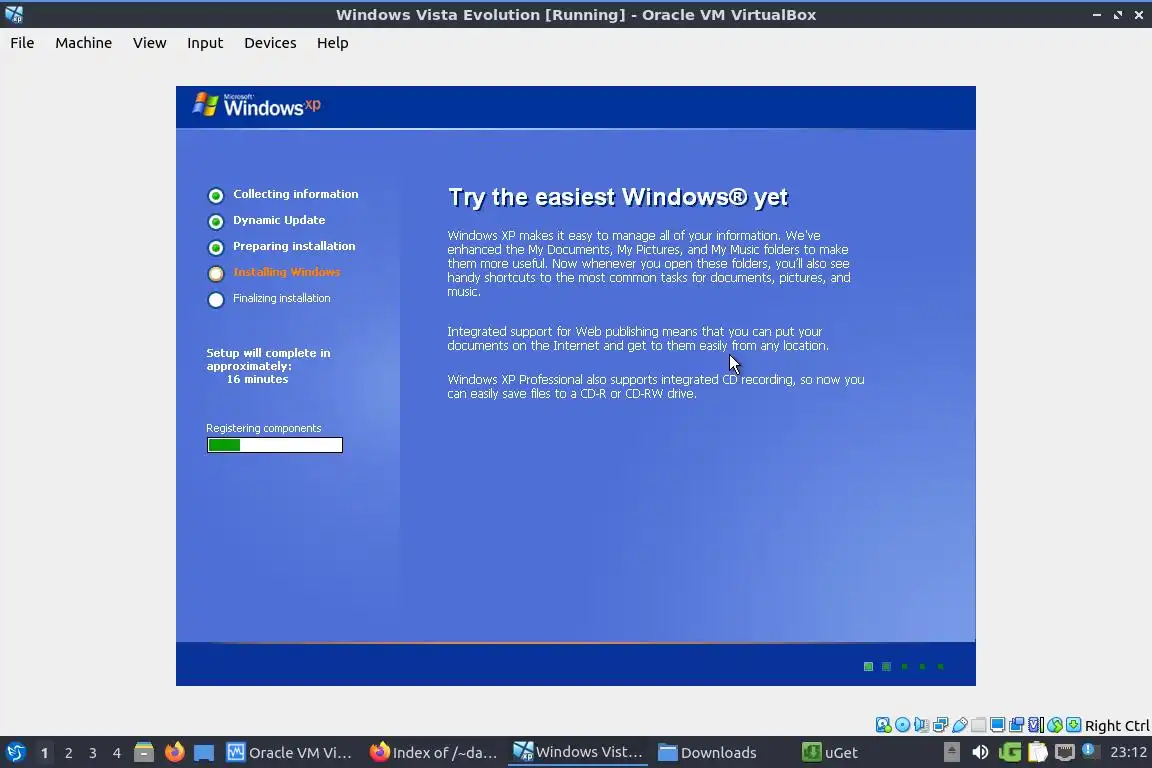Open the Help menu

[332, 43]
